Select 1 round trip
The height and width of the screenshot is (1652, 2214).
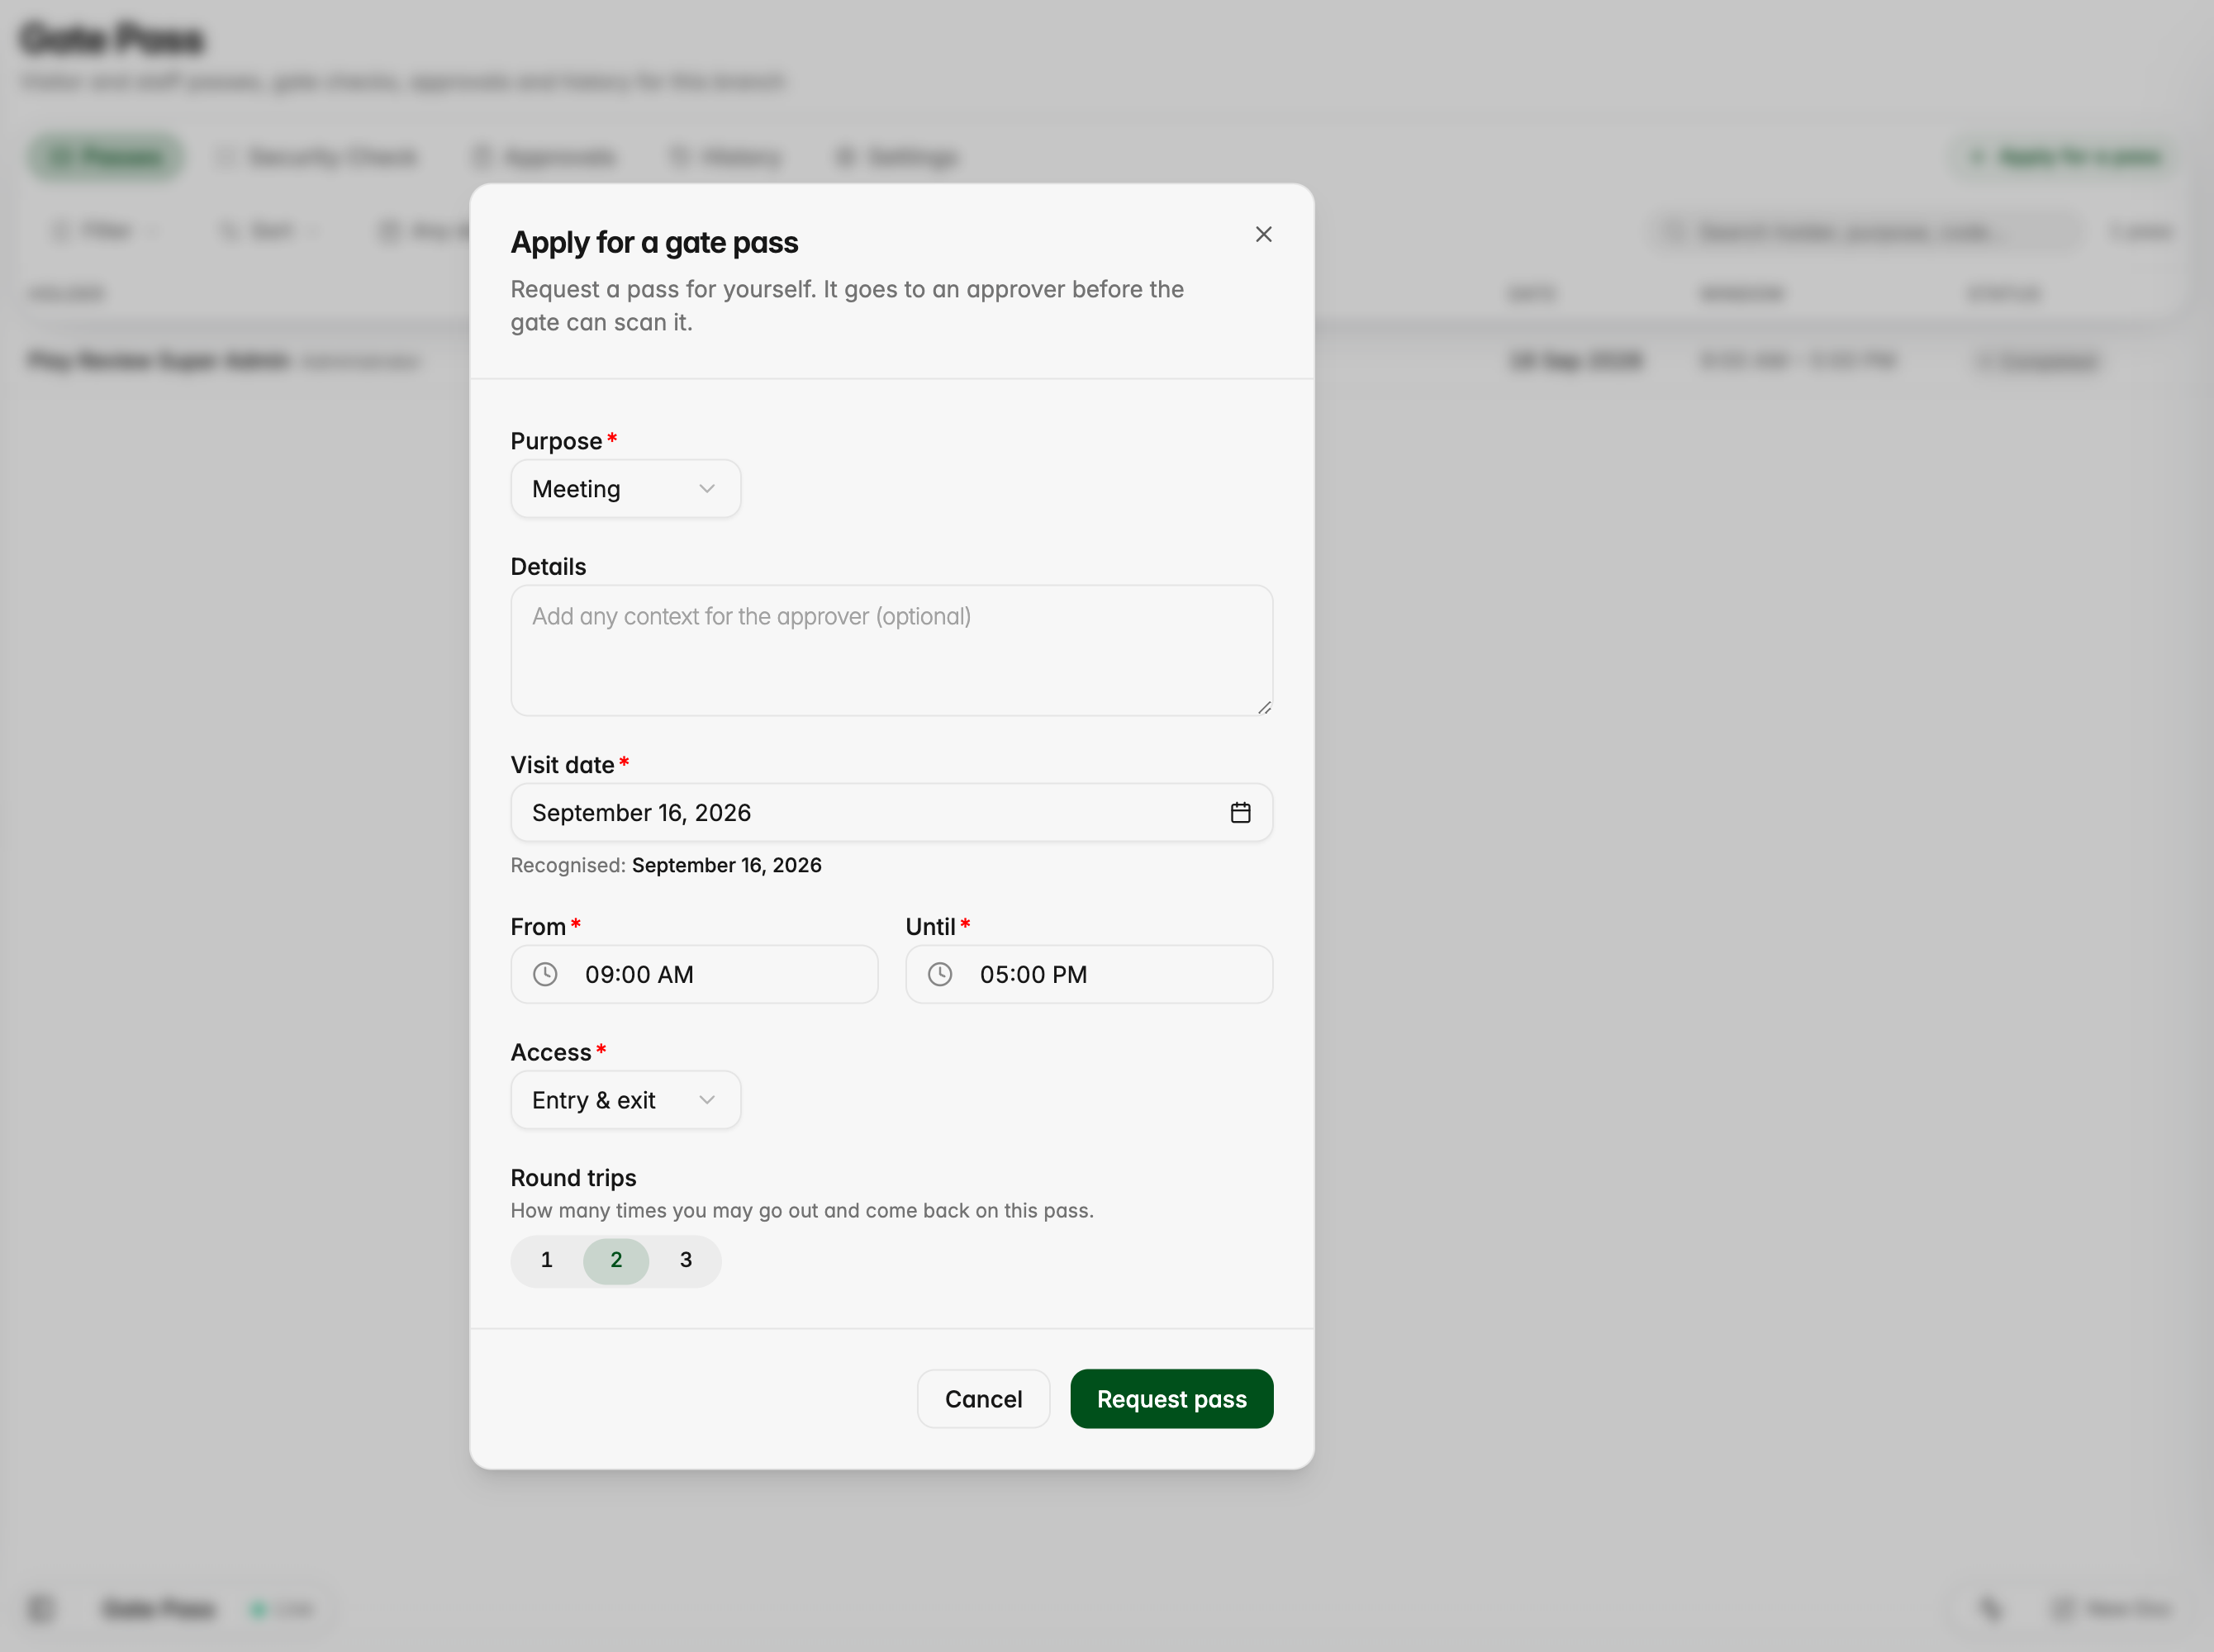[x=547, y=1260]
